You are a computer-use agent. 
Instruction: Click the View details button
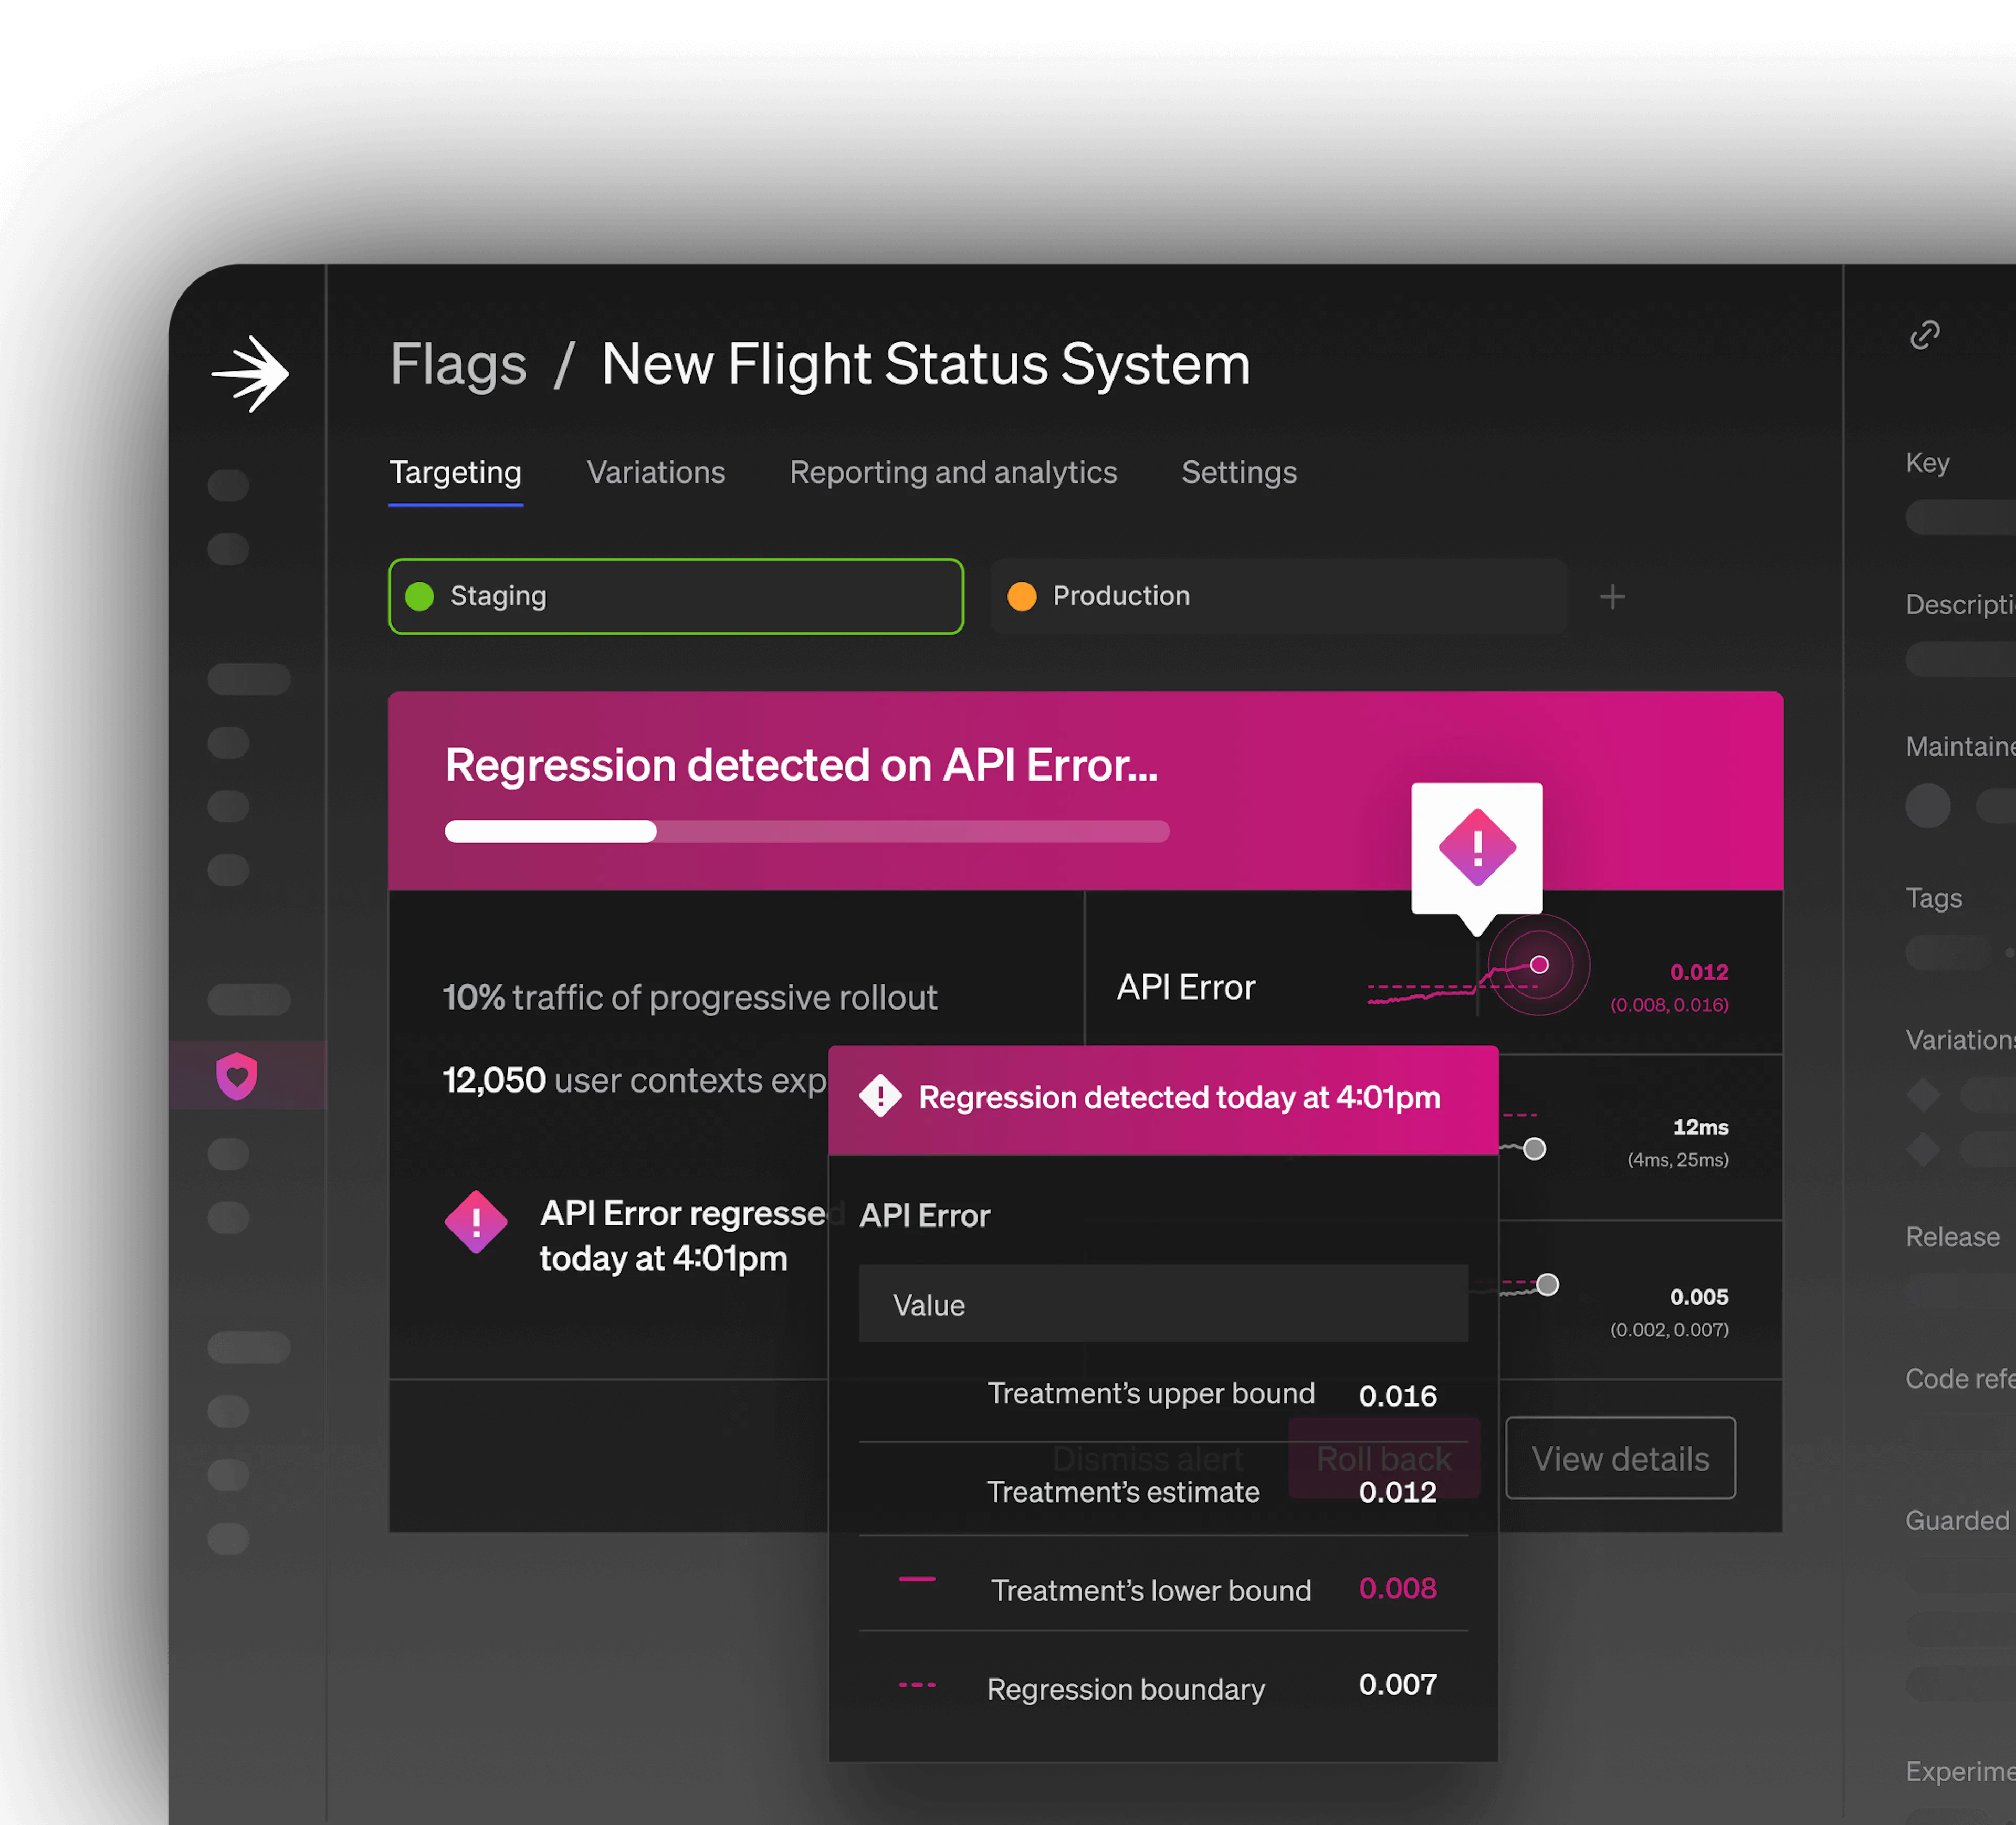(x=1620, y=1458)
